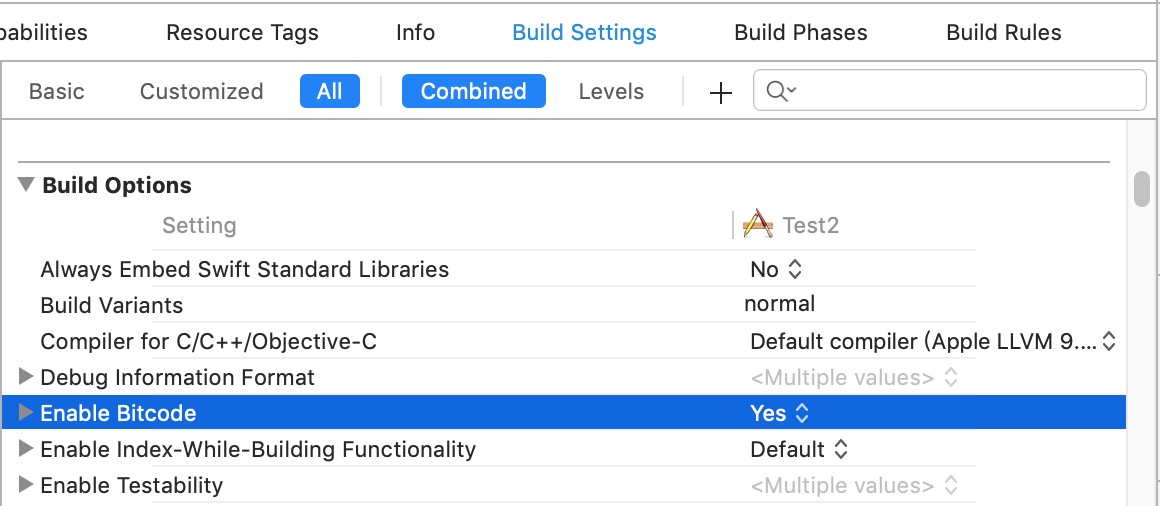The width and height of the screenshot is (1160, 506).
Task: Click the vertical scrollbar thumb
Action: 1141,189
